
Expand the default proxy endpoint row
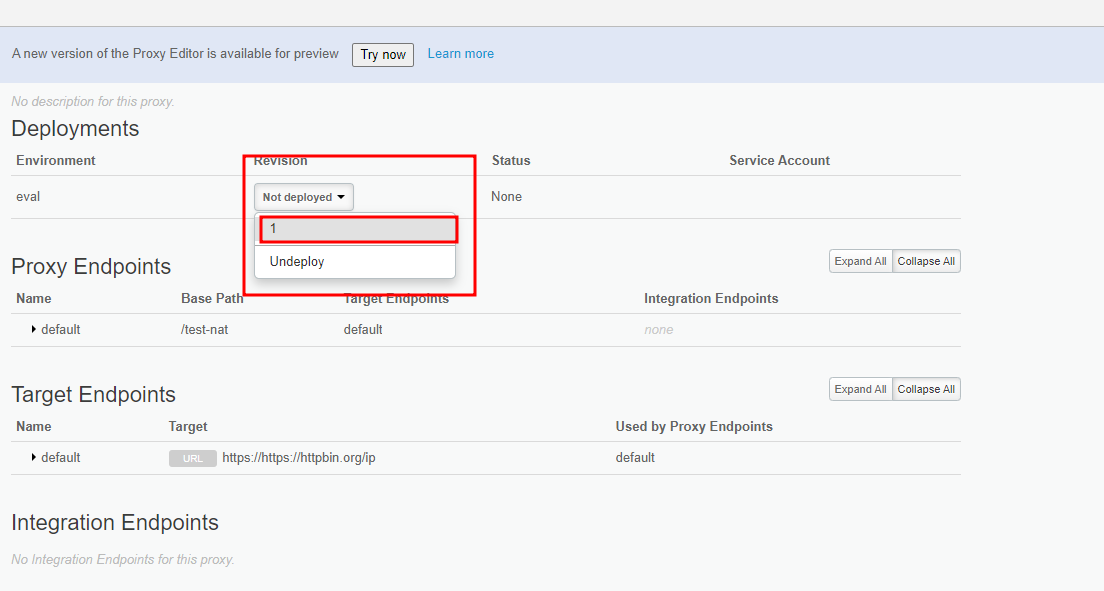pos(33,330)
